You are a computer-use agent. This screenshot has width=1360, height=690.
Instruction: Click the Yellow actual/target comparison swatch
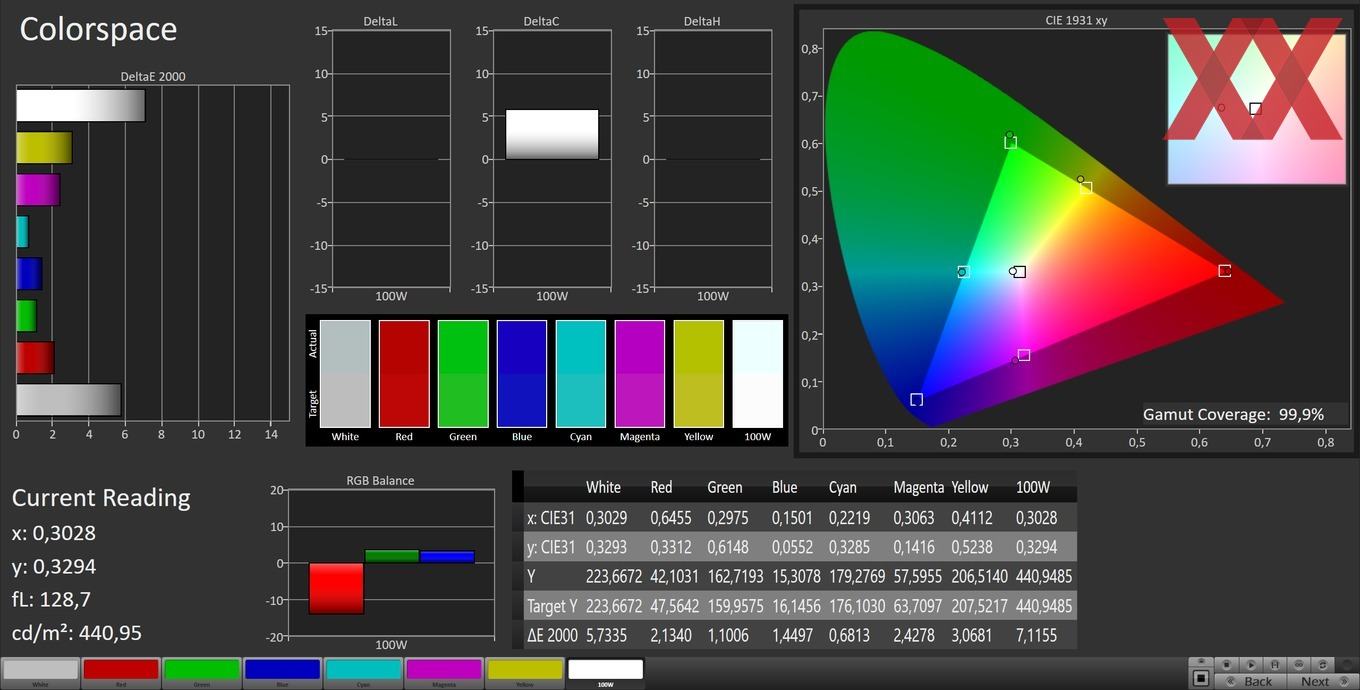click(699, 374)
